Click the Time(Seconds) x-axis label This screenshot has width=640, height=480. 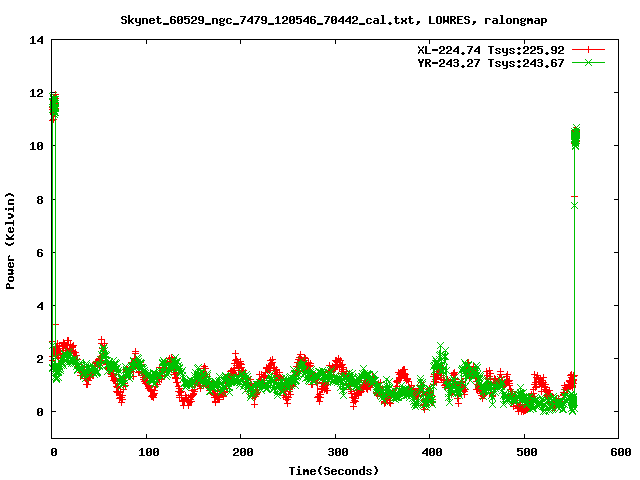tap(333, 471)
